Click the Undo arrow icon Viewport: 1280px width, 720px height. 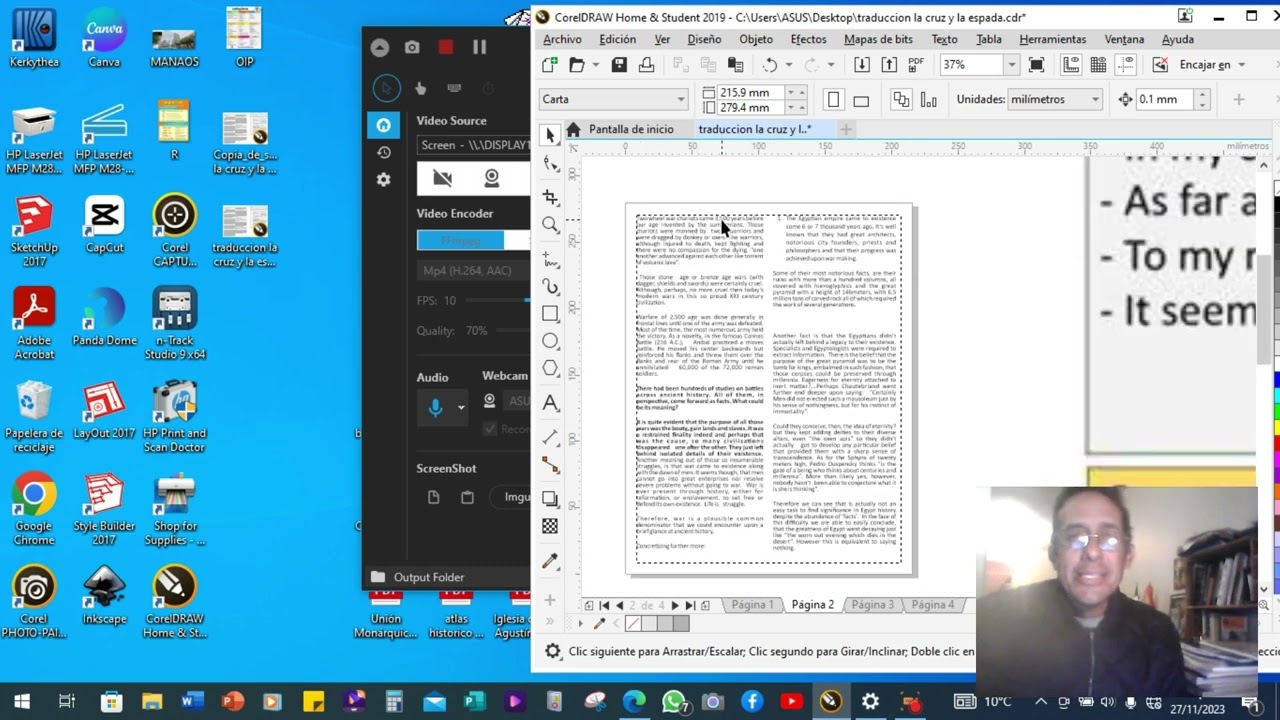[769, 65]
